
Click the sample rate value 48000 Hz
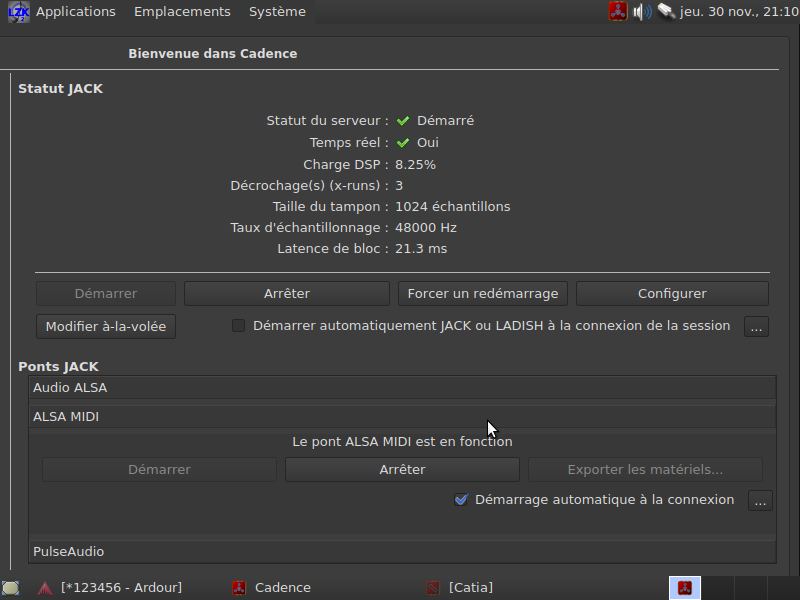click(x=426, y=228)
